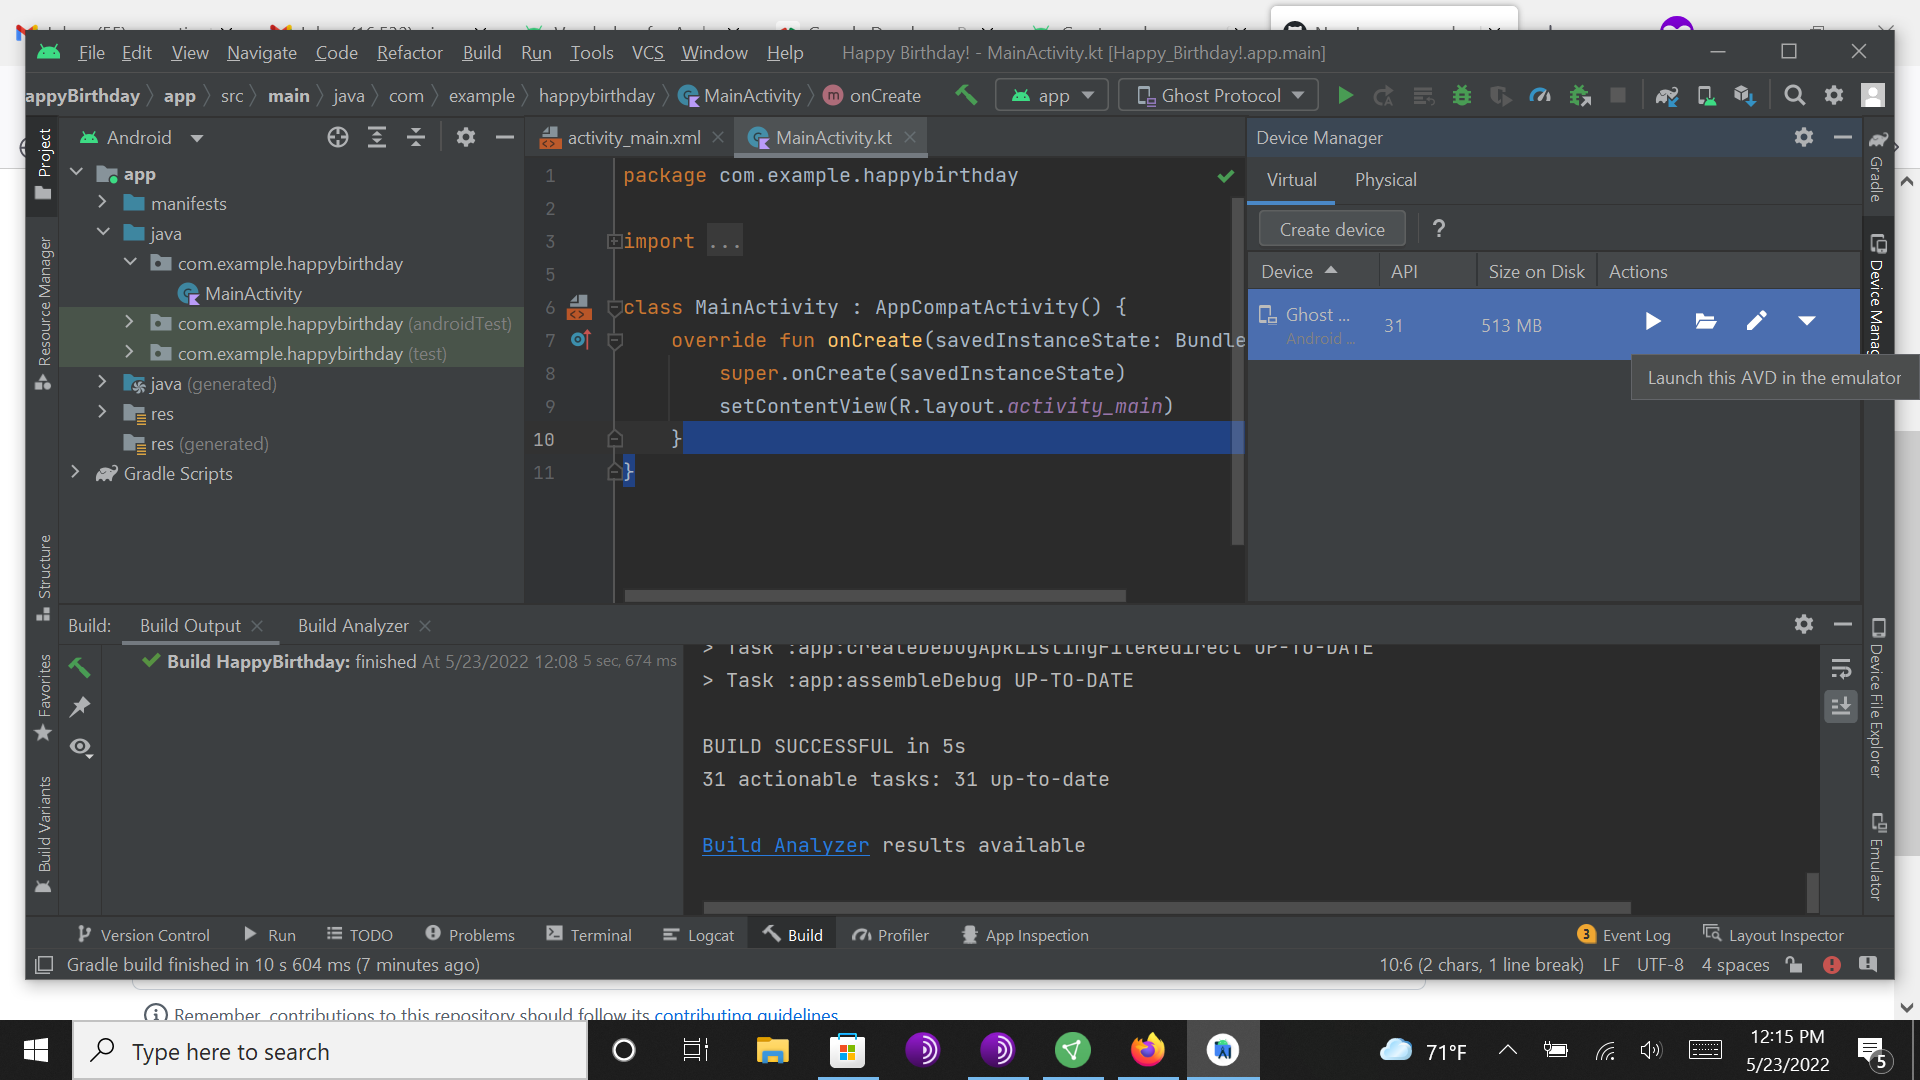Viewport: 1920px width, 1080px height.
Task: Open Ghost device actions chevron
Action: [x=1807, y=322]
